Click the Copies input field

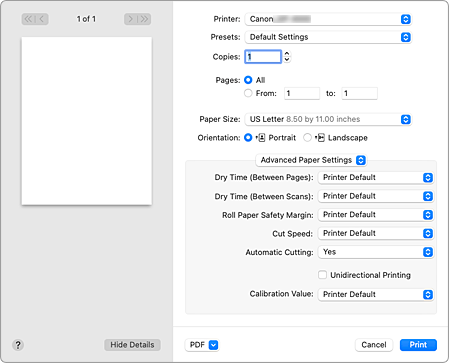[263, 57]
